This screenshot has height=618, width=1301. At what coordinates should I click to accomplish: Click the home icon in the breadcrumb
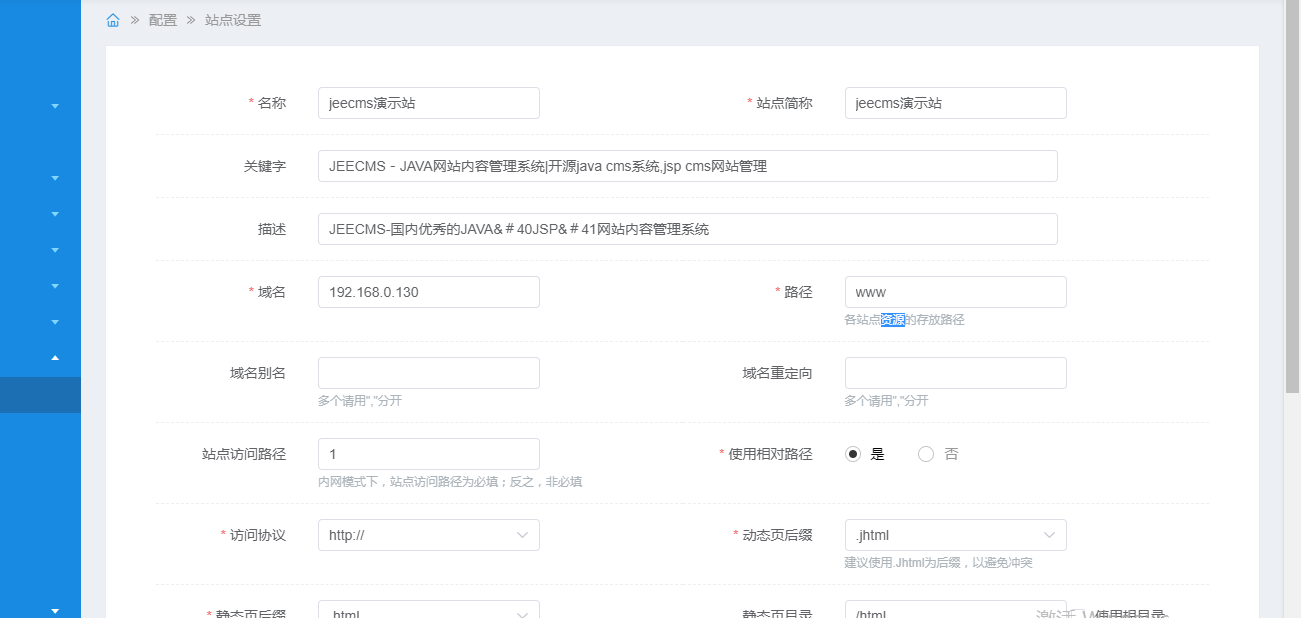(x=113, y=20)
